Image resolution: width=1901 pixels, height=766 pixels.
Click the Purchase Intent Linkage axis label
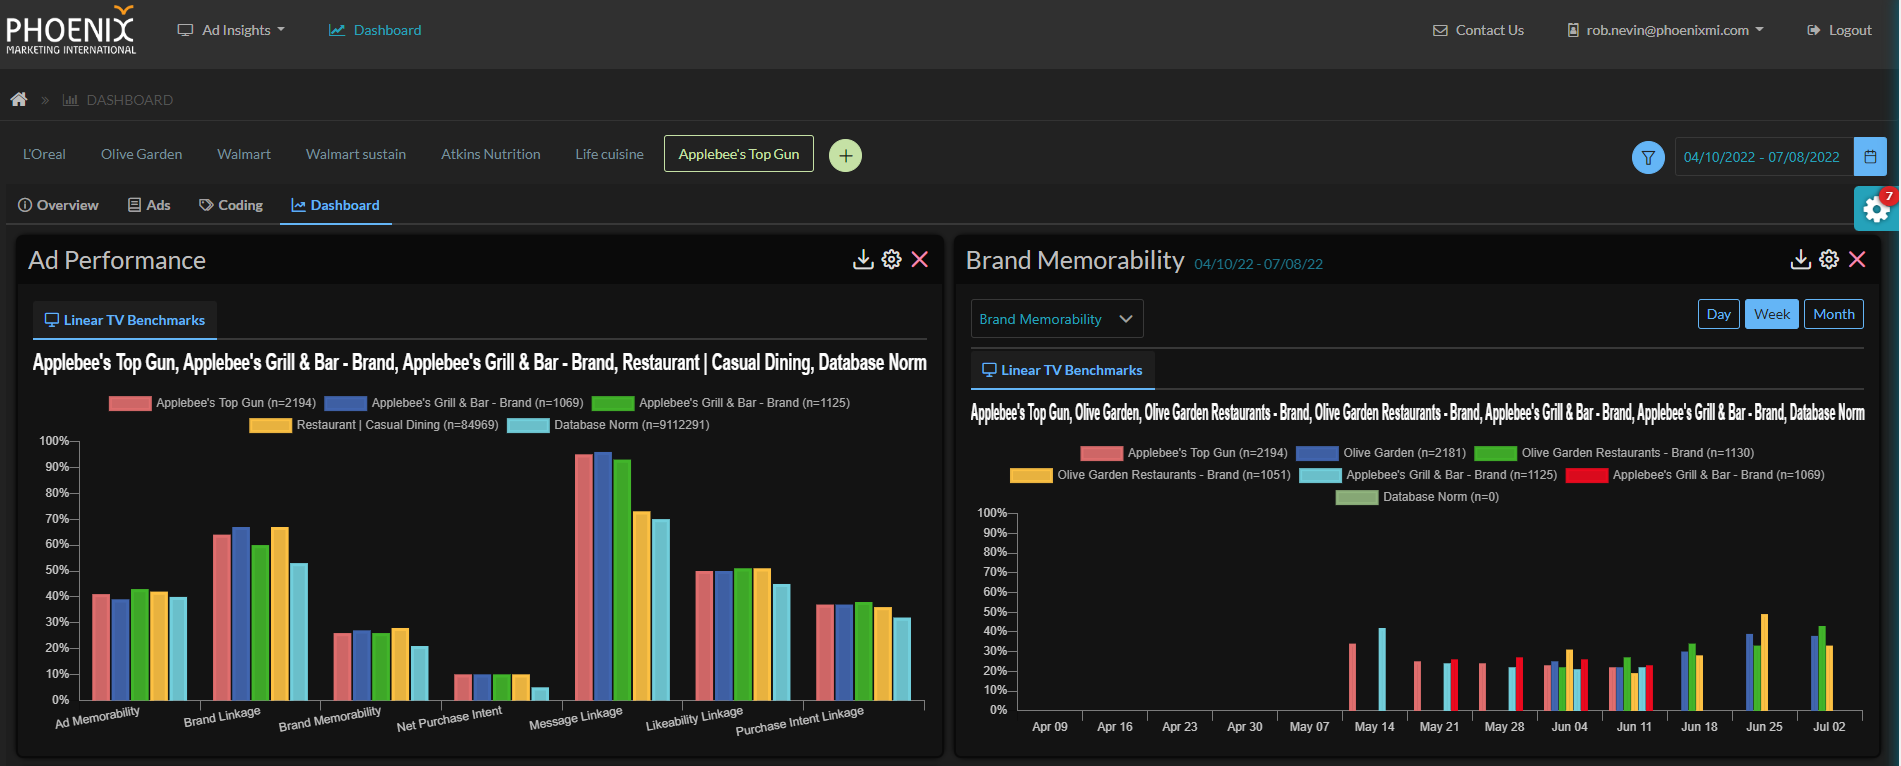[x=799, y=721]
